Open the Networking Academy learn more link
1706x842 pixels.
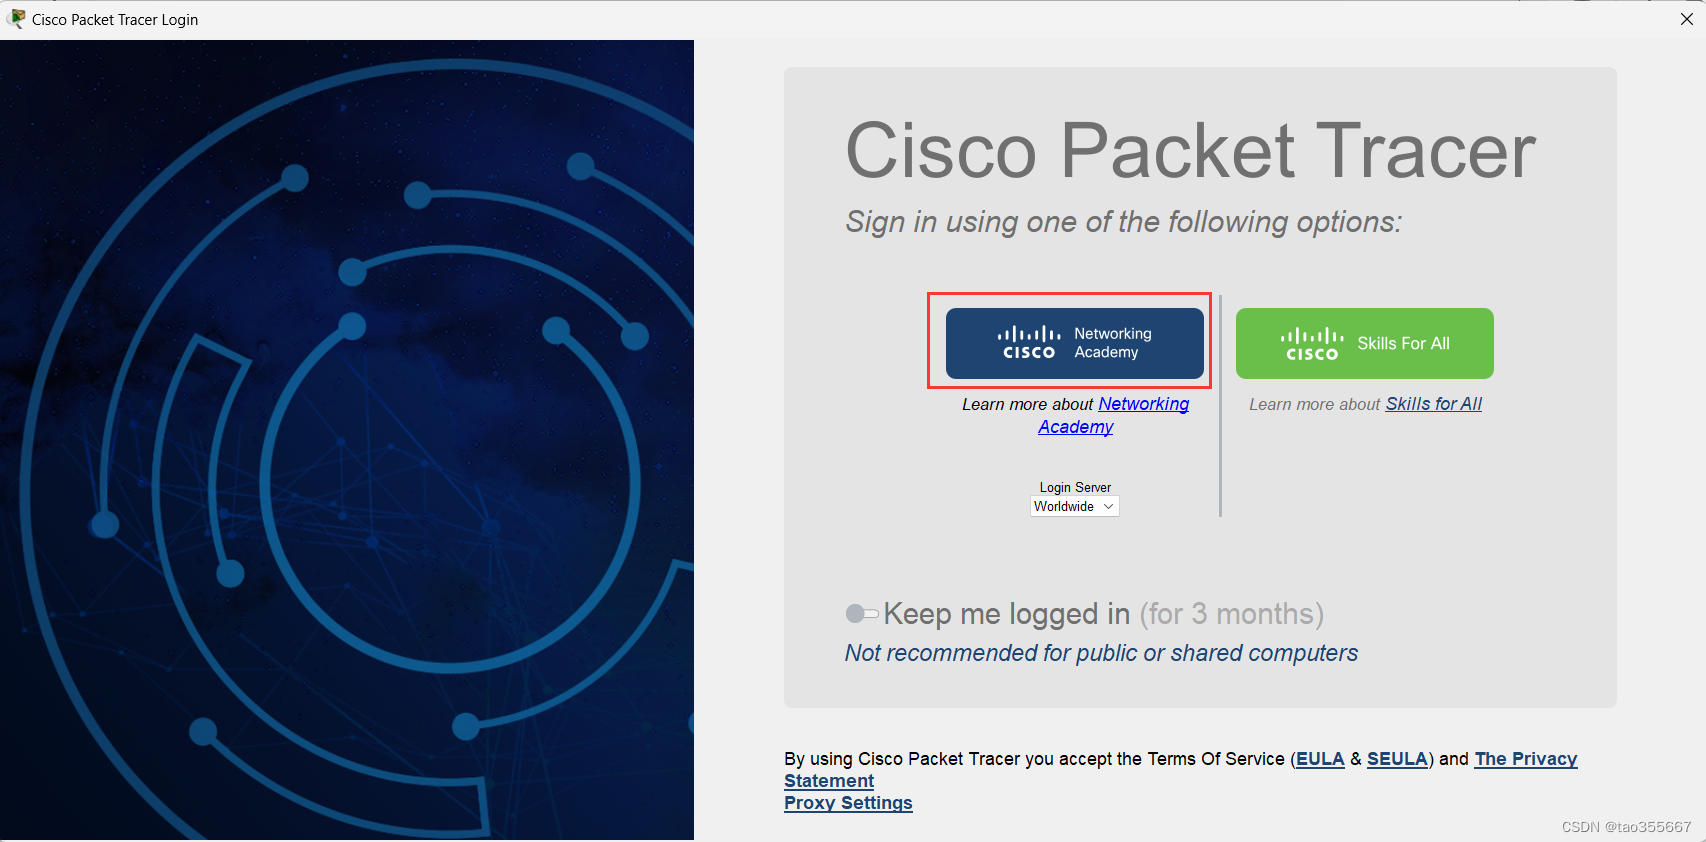1143,404
